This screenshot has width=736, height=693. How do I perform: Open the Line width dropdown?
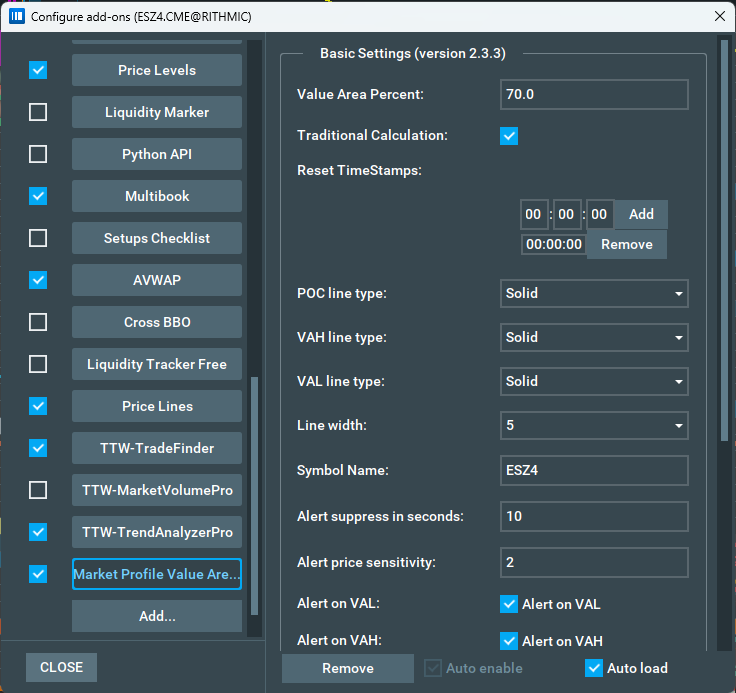pos(594,425)
